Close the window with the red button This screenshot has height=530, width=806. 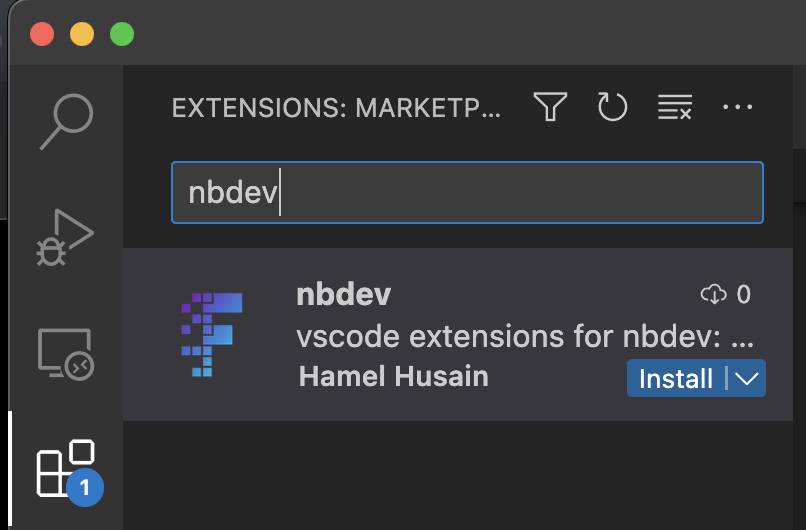point(42,34)
